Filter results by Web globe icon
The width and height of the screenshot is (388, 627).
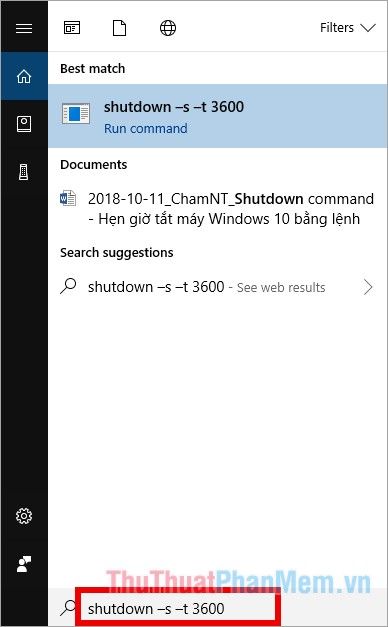[x=168, y=28]
